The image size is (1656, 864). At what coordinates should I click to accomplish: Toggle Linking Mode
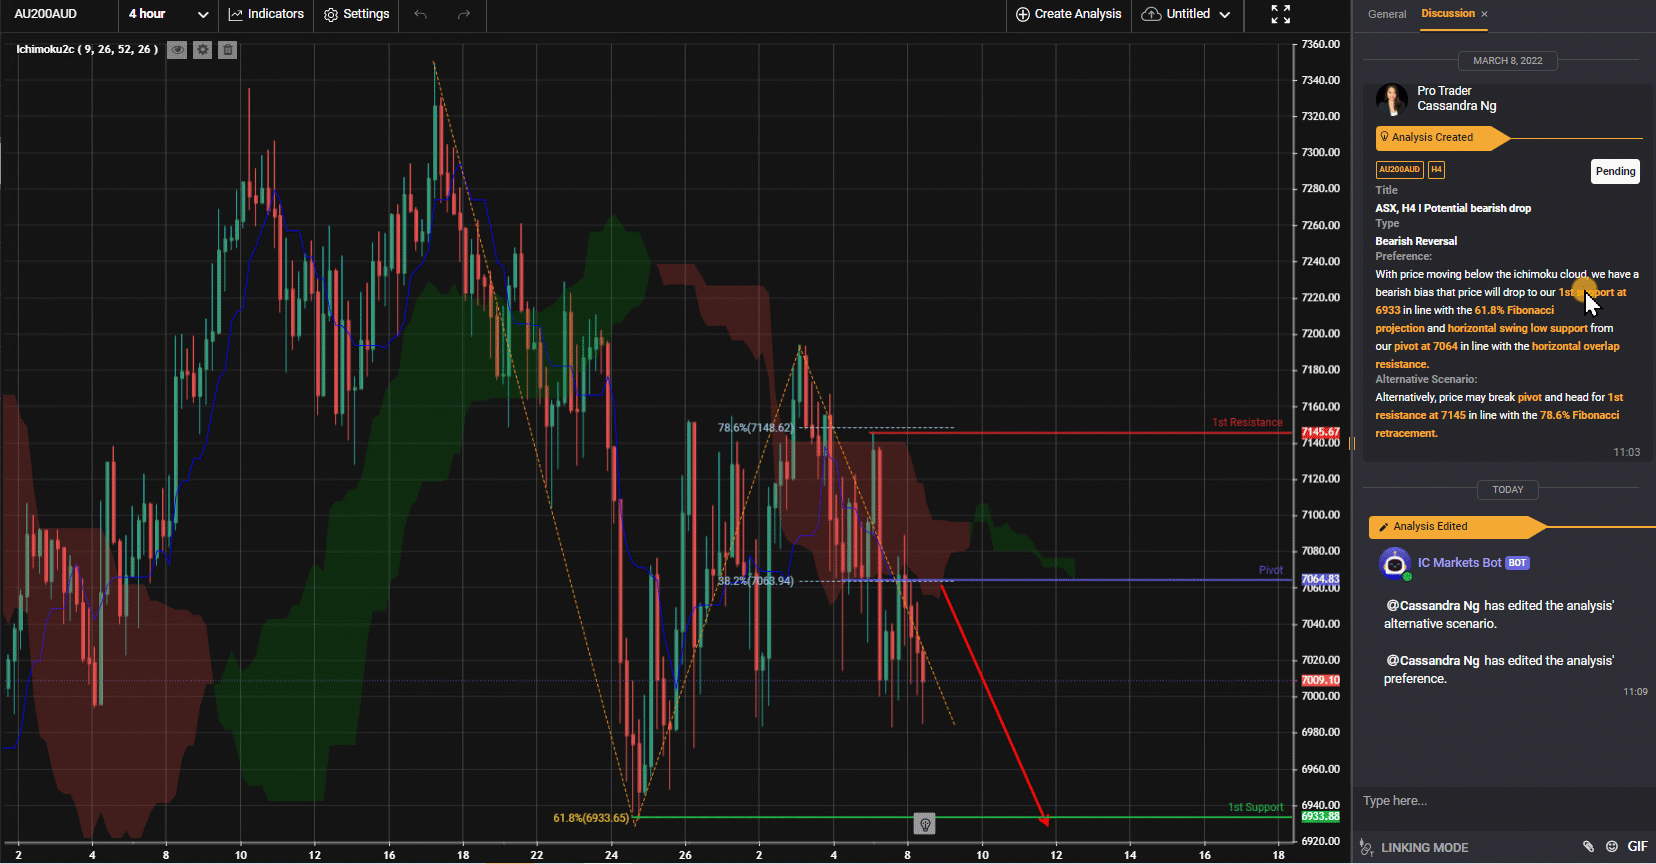tap(1415, 848)
